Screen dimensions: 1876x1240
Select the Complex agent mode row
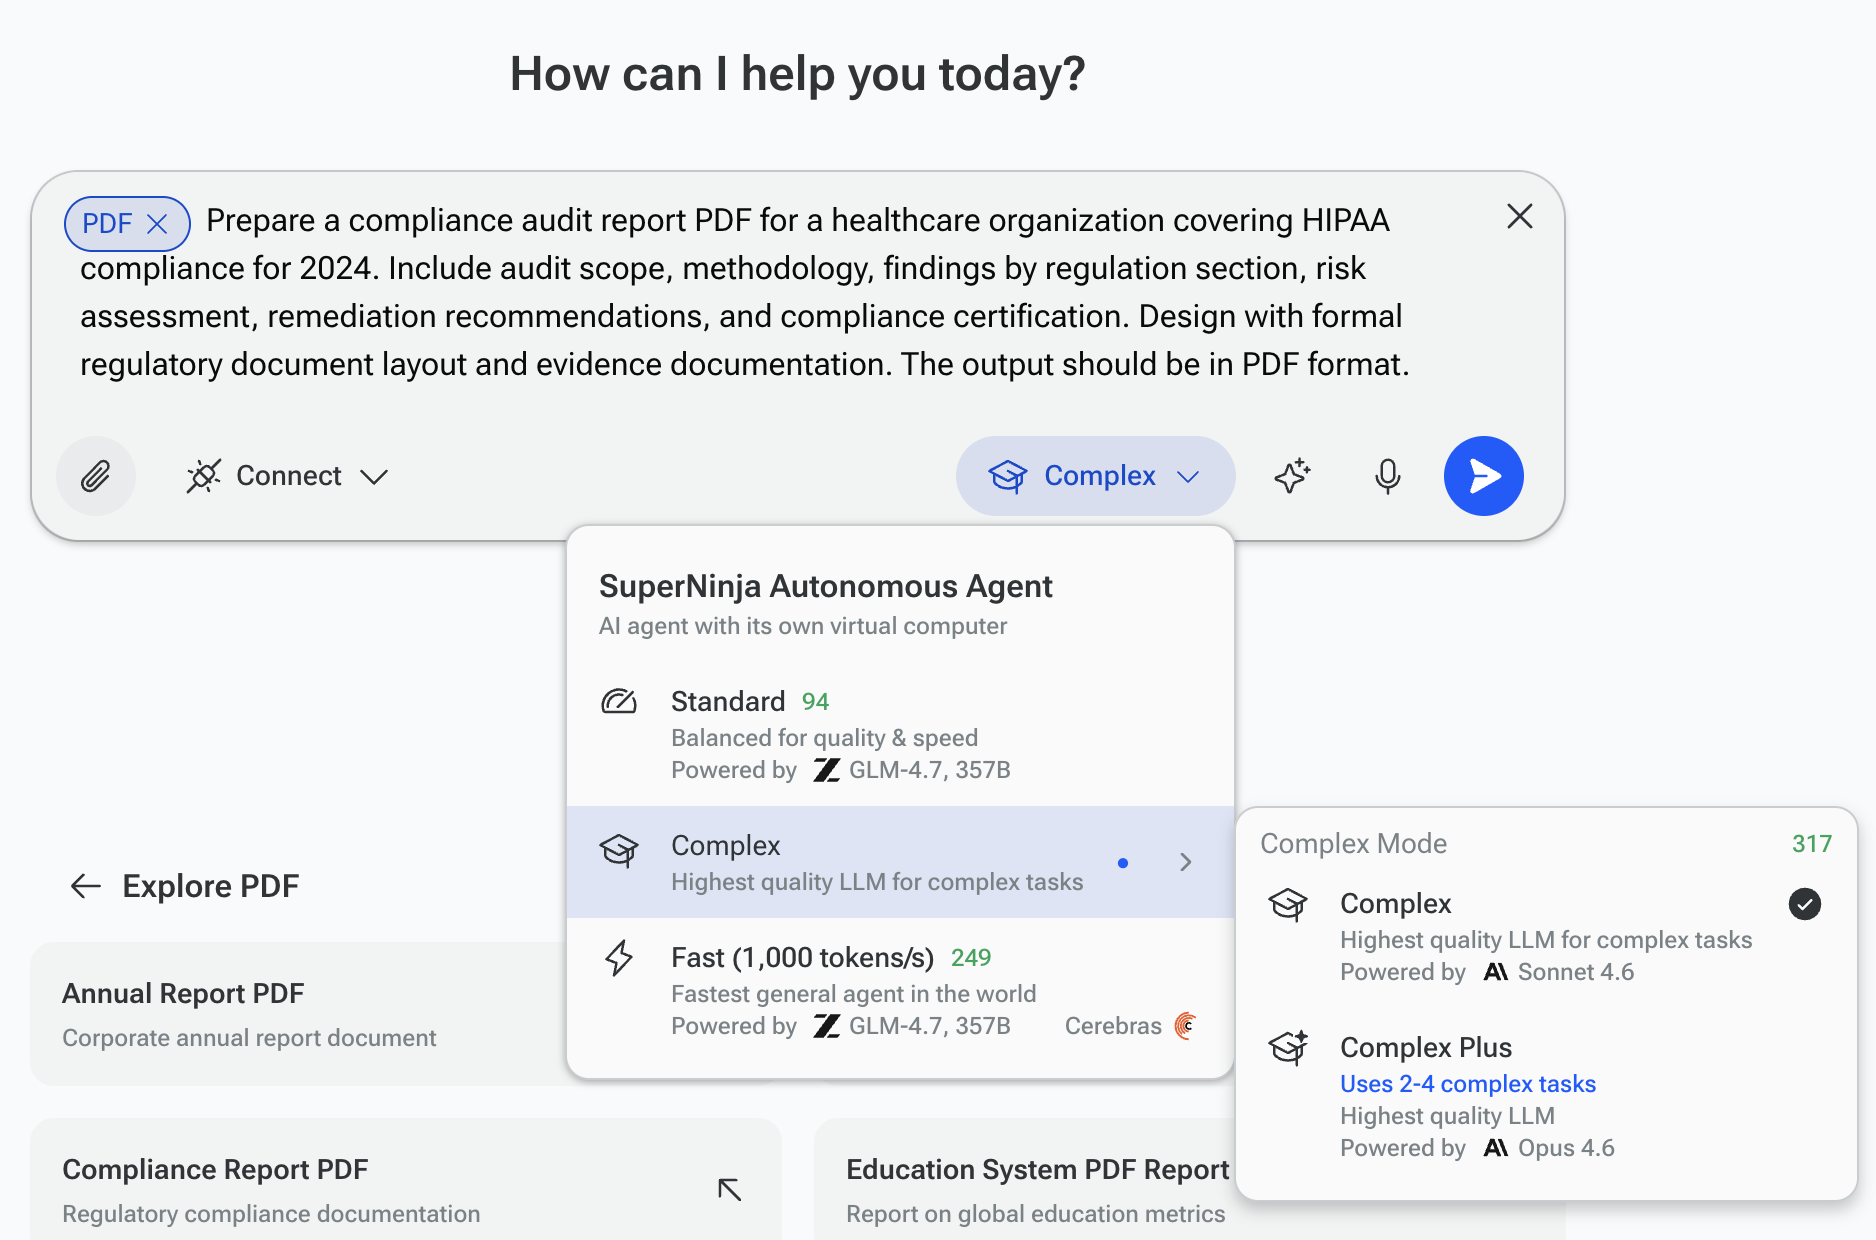900,862
